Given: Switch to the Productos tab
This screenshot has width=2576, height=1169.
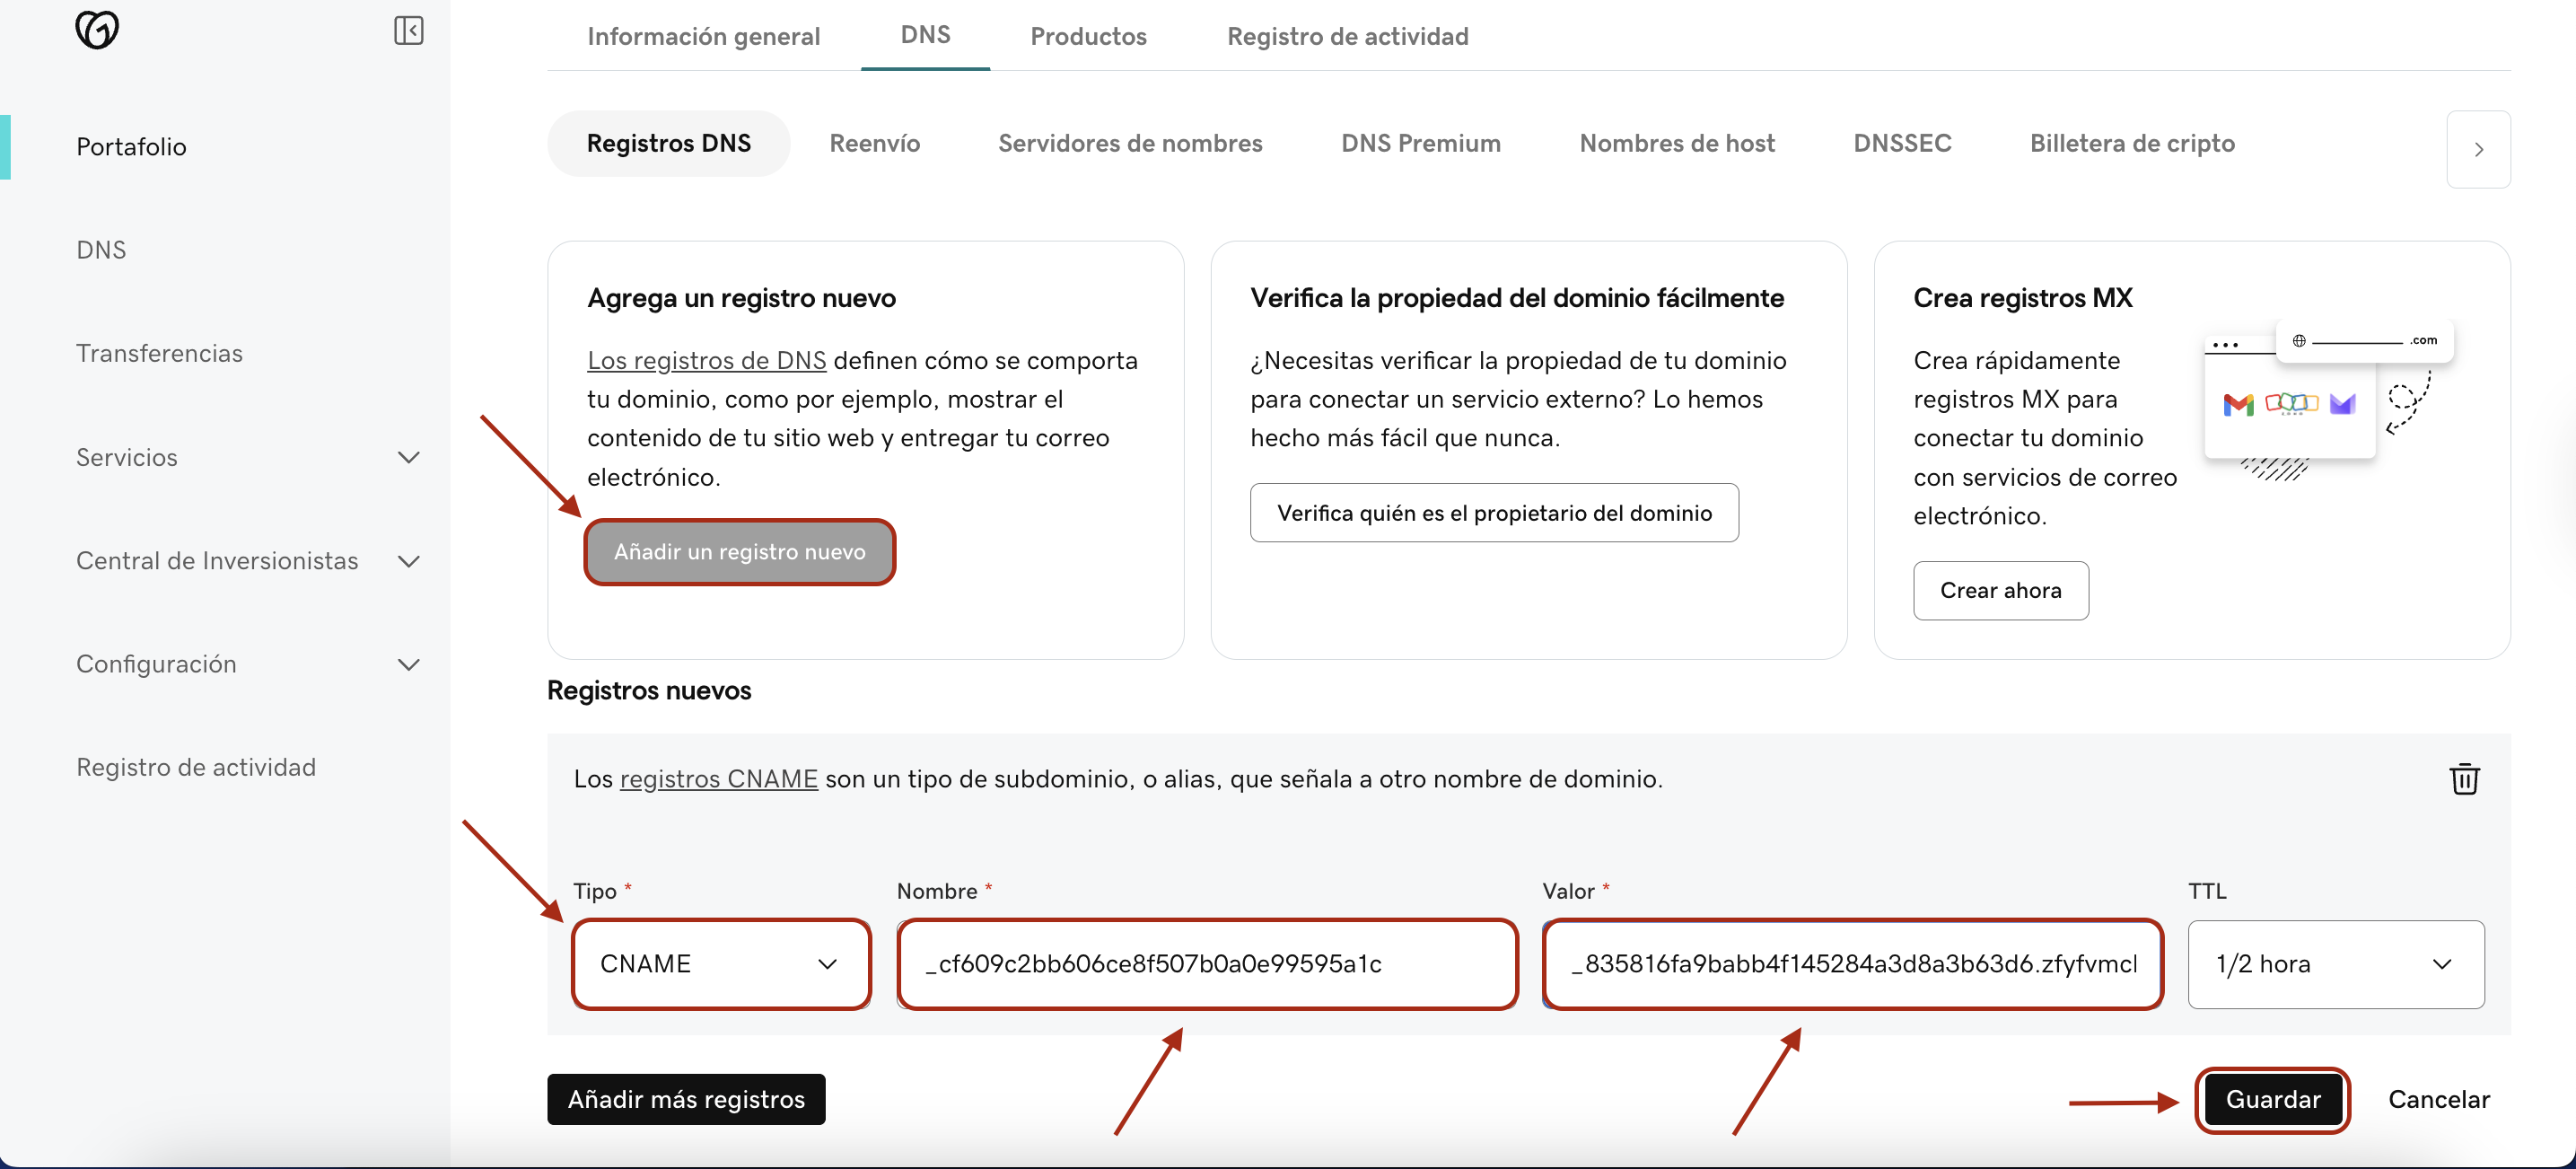Looking at the screenshot, I should pos(1088,36).
